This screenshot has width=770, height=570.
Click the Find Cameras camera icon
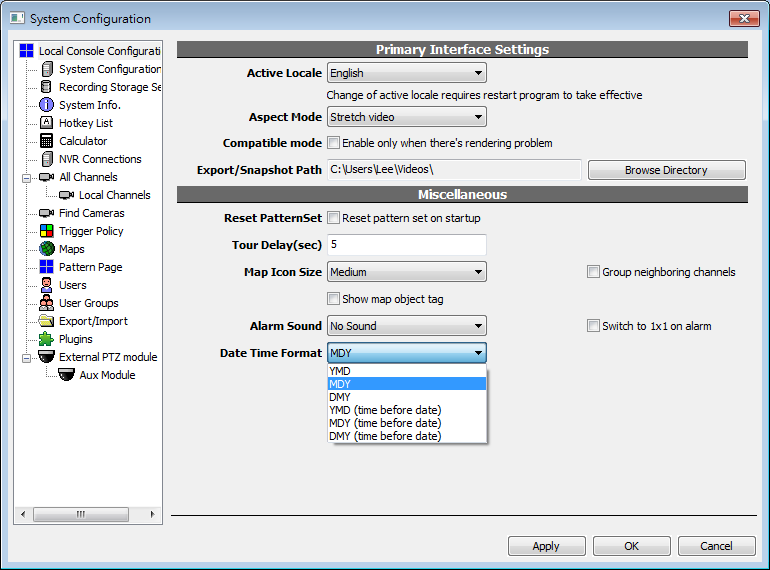[x=47, y=213]
